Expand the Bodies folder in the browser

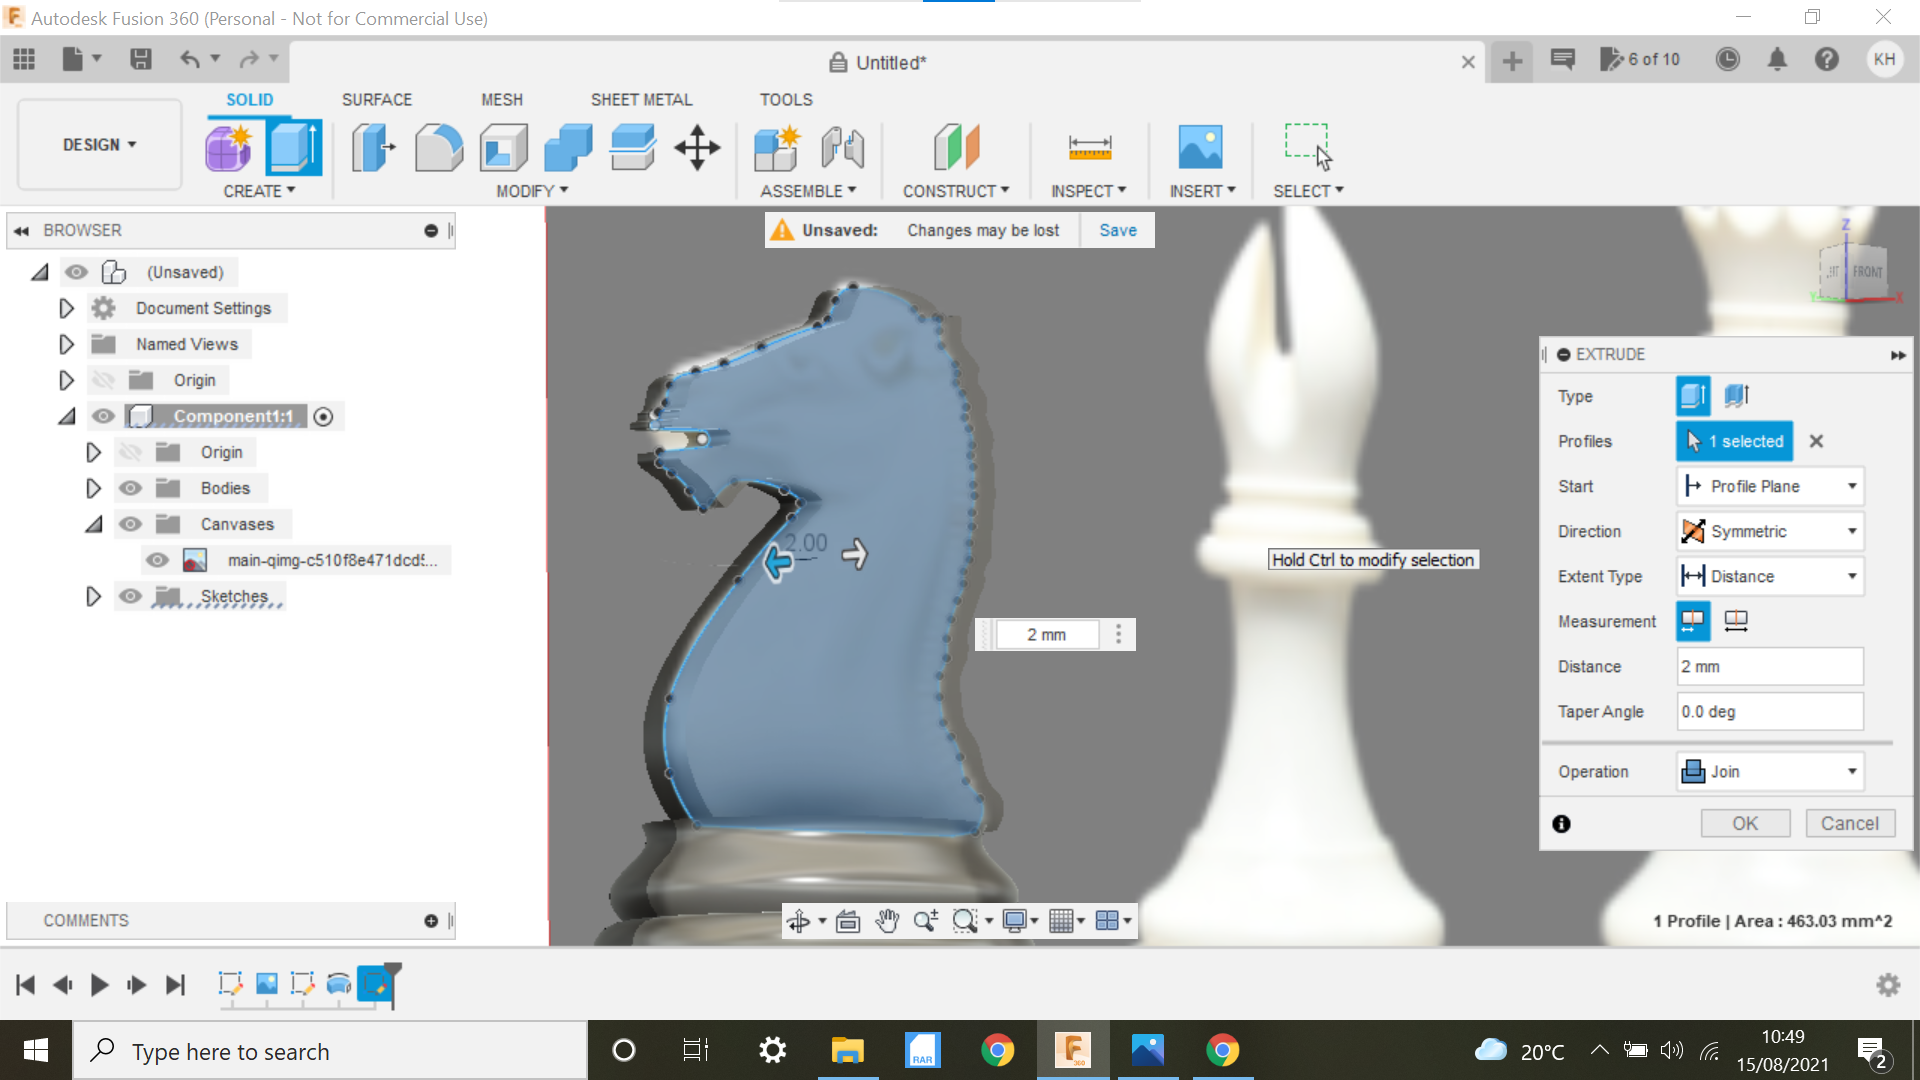click(94, 488)
